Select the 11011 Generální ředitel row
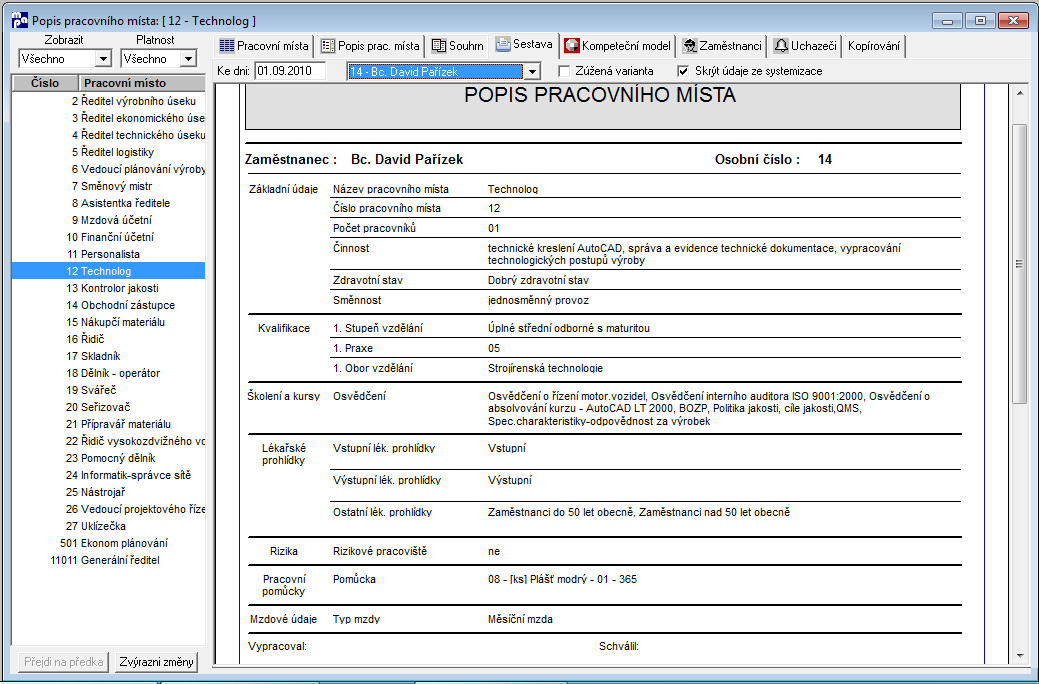 coord(109,561)
